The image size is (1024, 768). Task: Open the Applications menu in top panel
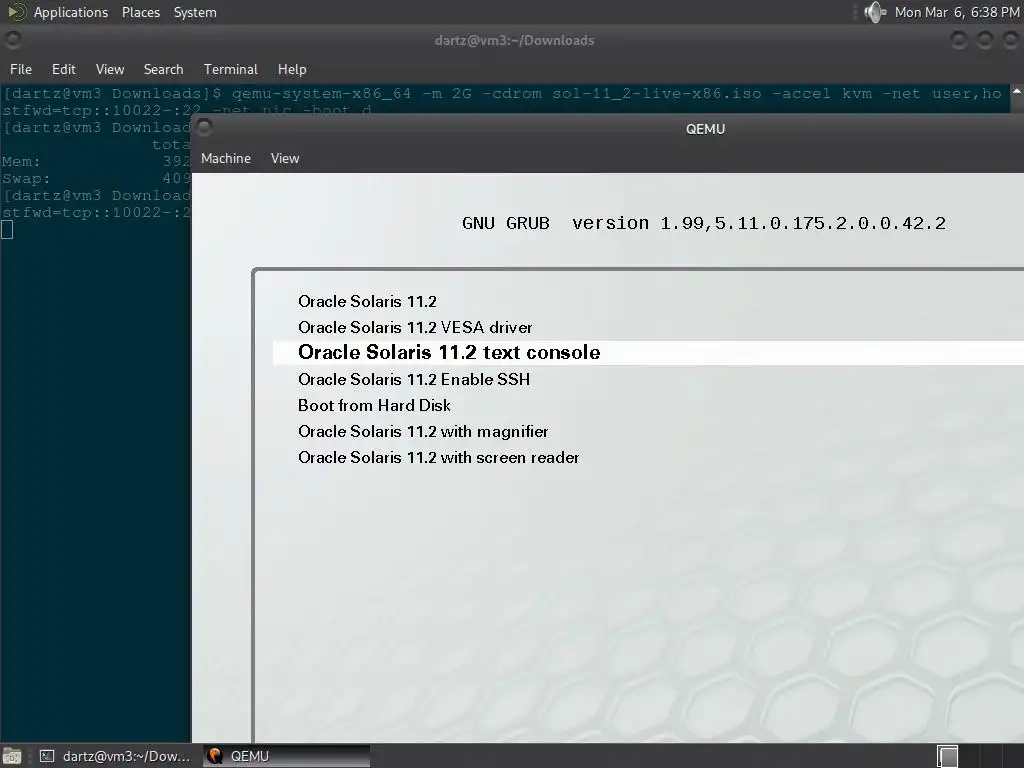click(71, 12)
